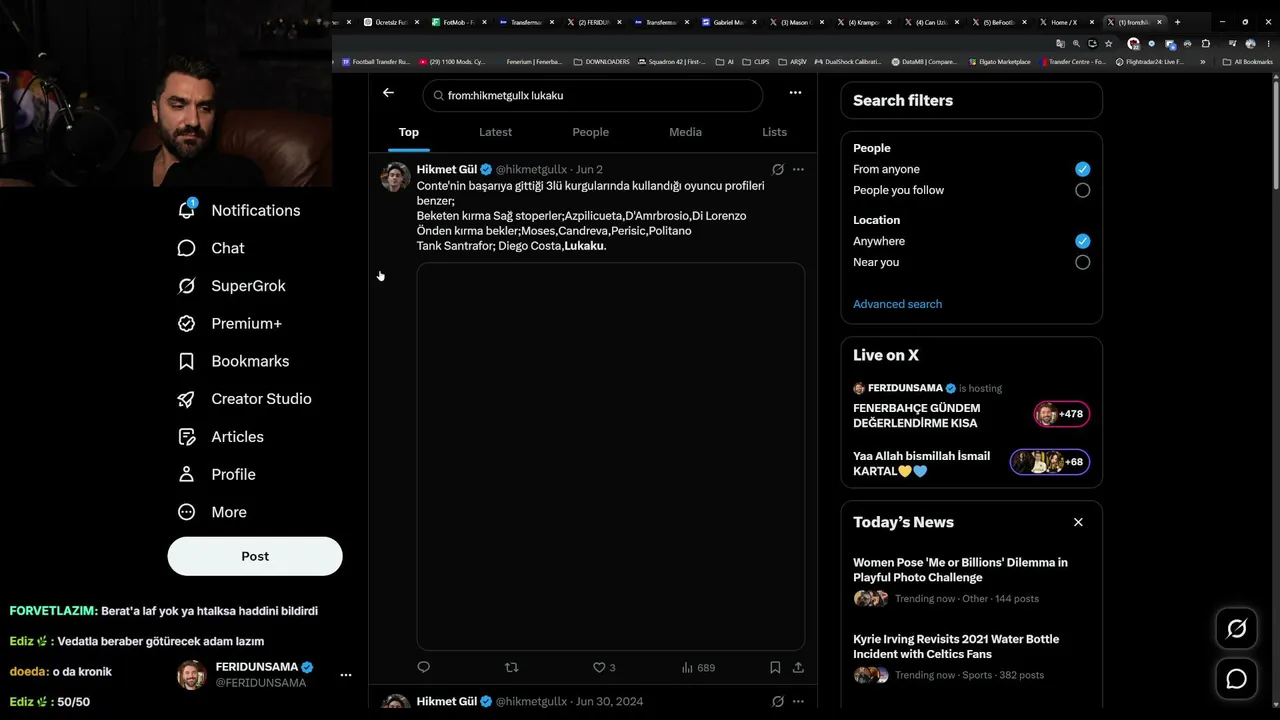The height and width of the screenshot is (720, 1280).
Task: Open the All Bookmarks folder
Action: [x=1247, y=62]
